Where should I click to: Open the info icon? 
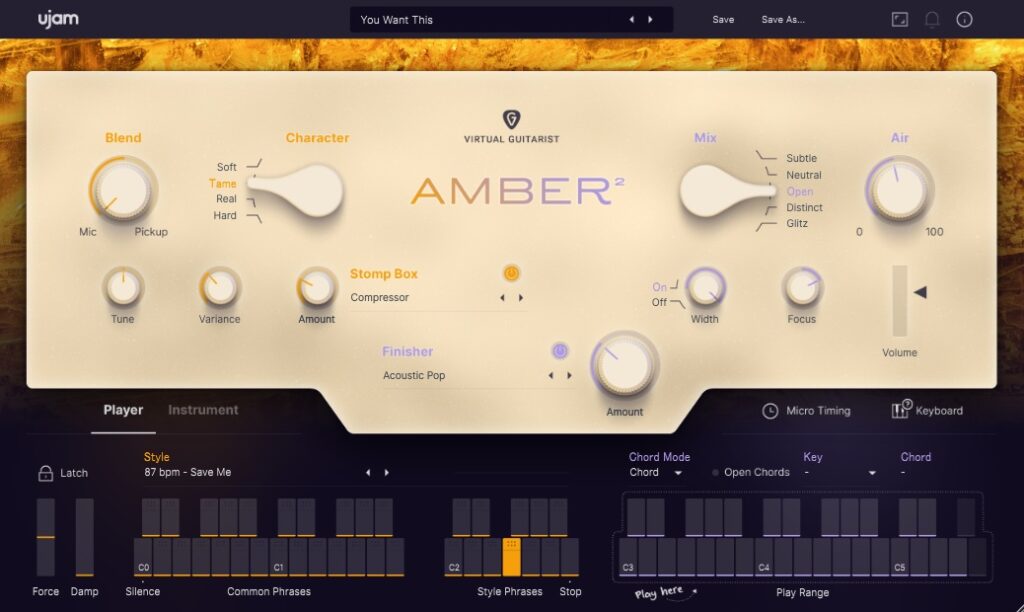[x=964, y=20]
